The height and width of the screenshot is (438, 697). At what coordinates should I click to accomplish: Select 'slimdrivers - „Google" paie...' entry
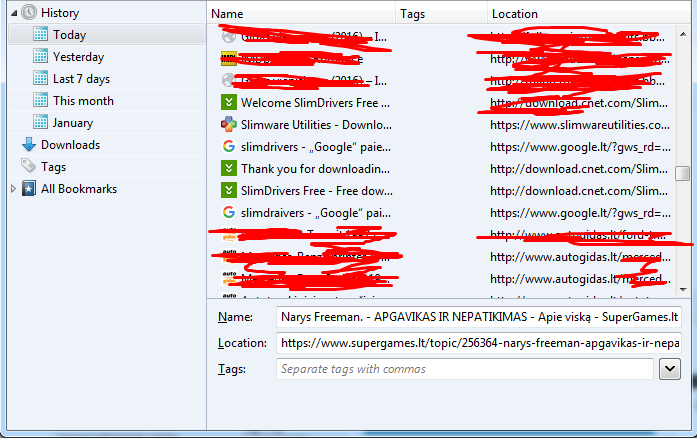316,147
